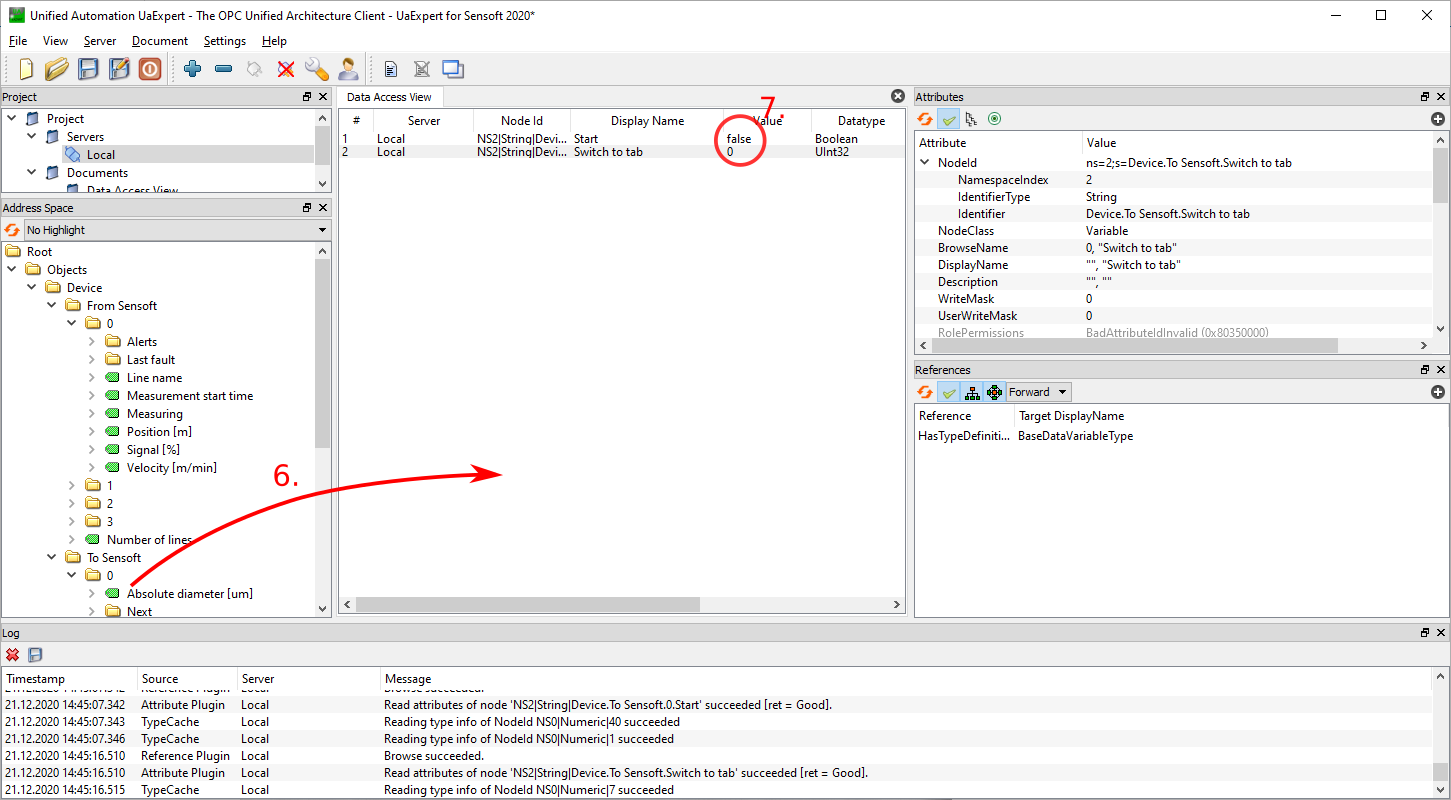This screenshot has width=1451, height=800.
Task: Sort by the Display Name column header
Action: tap(647, 121)
